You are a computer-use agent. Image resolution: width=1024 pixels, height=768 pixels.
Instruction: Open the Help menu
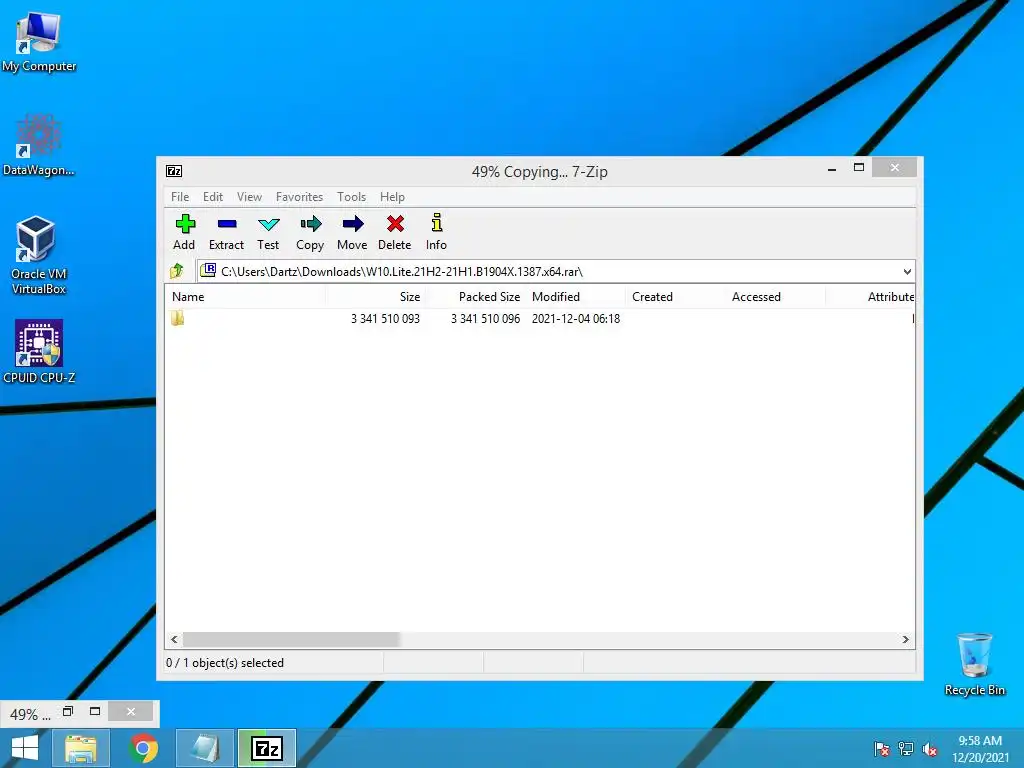(x=392, y=197)
